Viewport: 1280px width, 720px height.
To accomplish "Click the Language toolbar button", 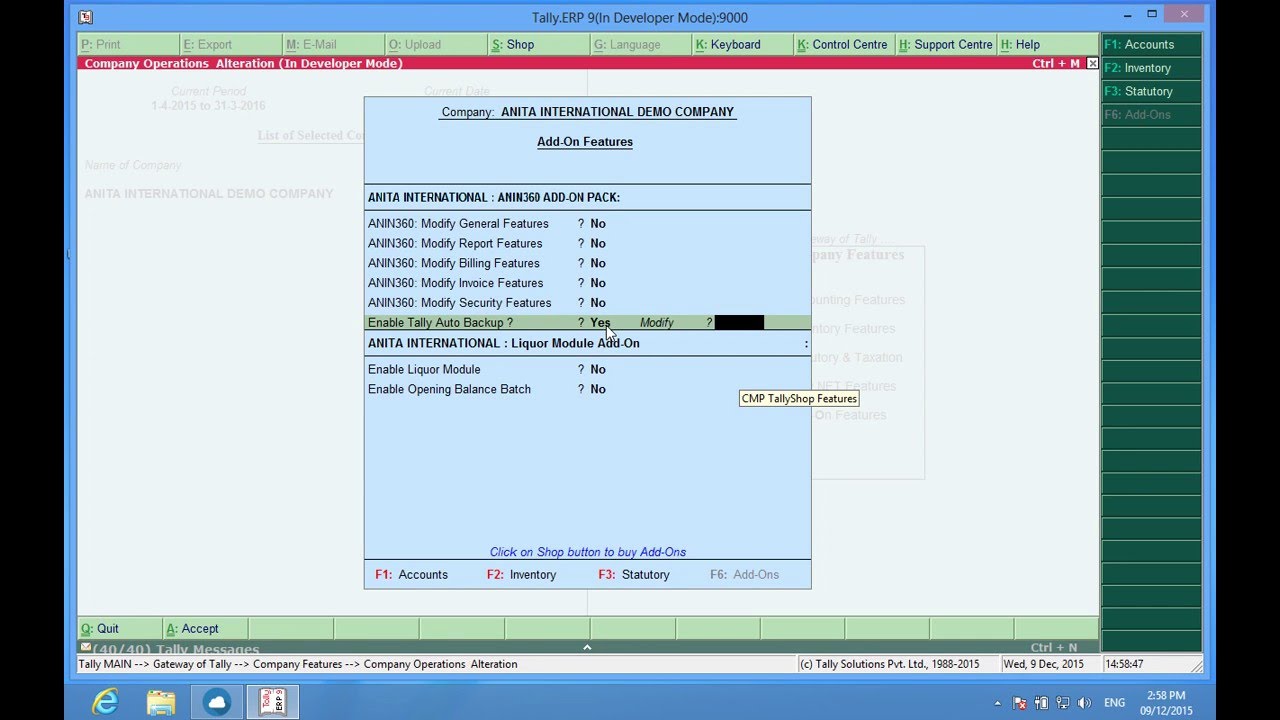I will click(x=640, y=44).
